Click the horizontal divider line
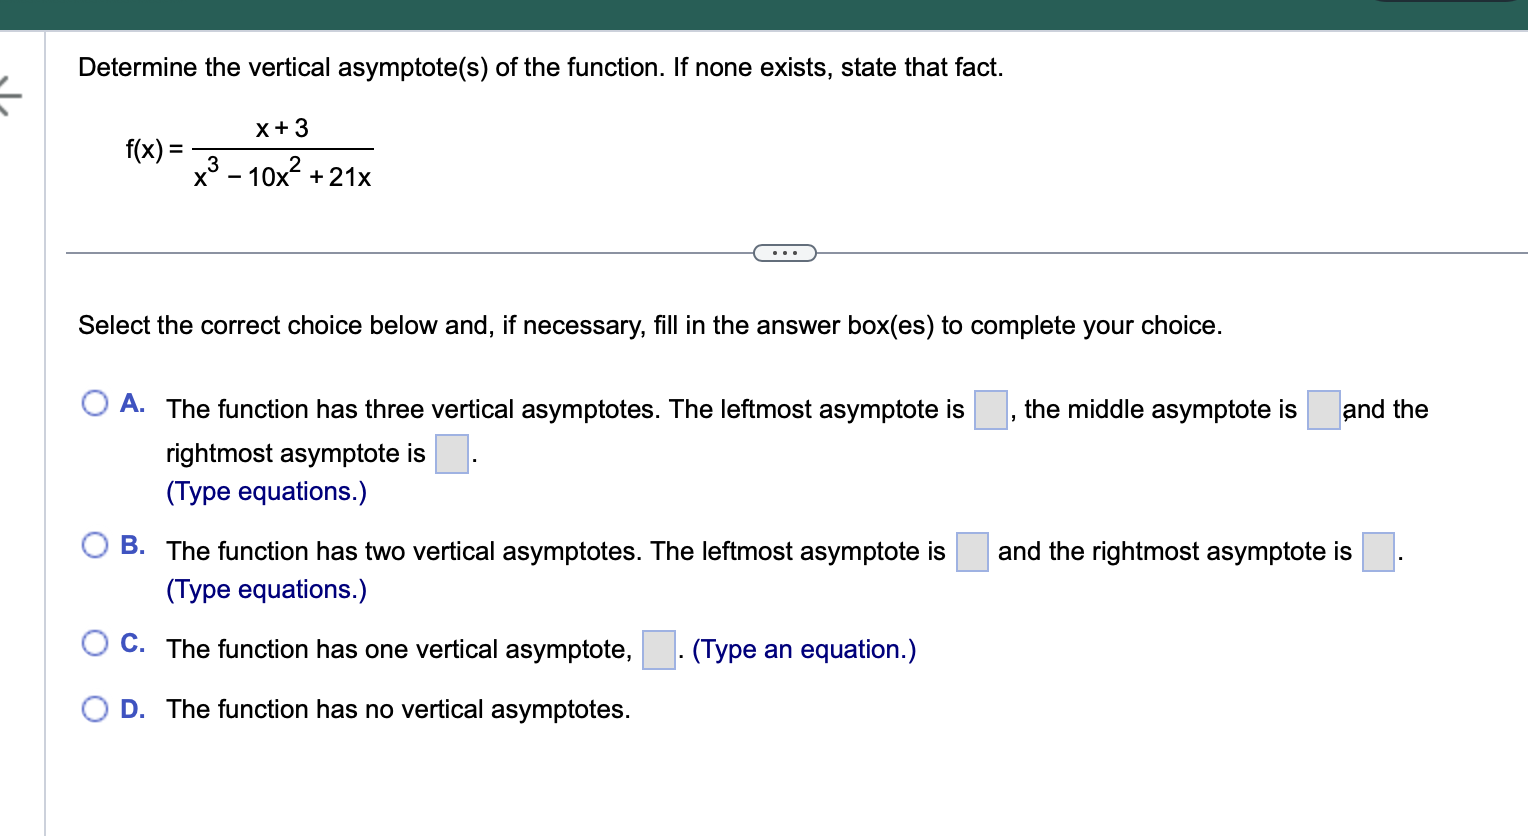This screenshot has width=1528, height=836. [x=400, y=252]
